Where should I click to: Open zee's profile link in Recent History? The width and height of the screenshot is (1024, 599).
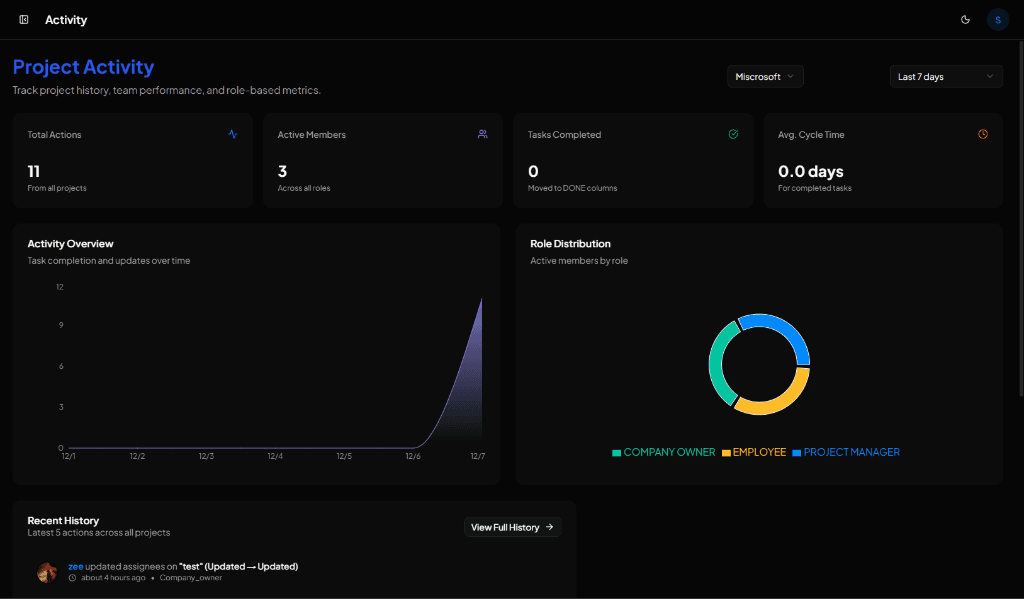(x=77, y=566)
